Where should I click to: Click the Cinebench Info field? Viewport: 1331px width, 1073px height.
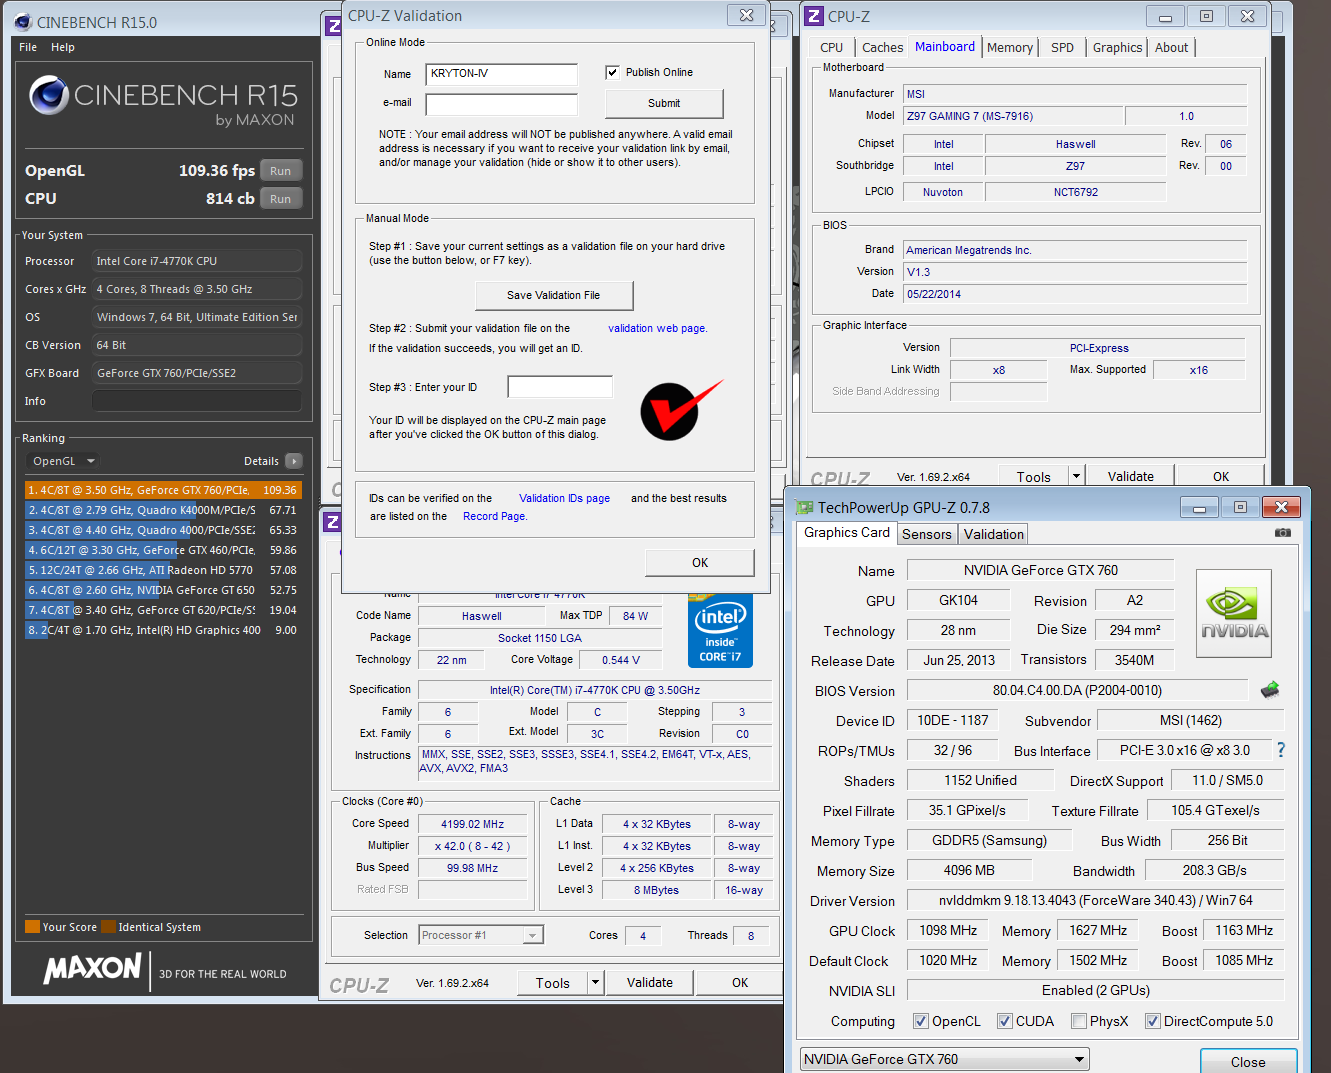click(x=197, y=401)
